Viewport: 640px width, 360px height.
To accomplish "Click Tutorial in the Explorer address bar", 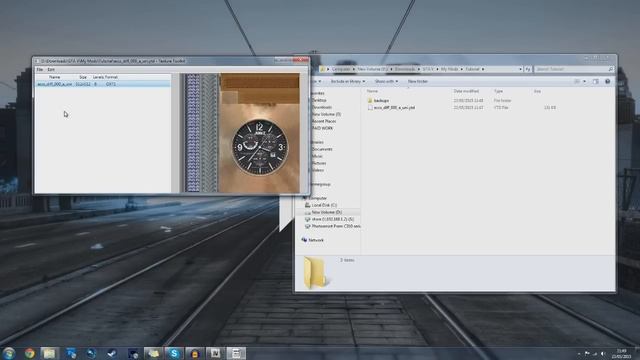I will click(472, 69).
